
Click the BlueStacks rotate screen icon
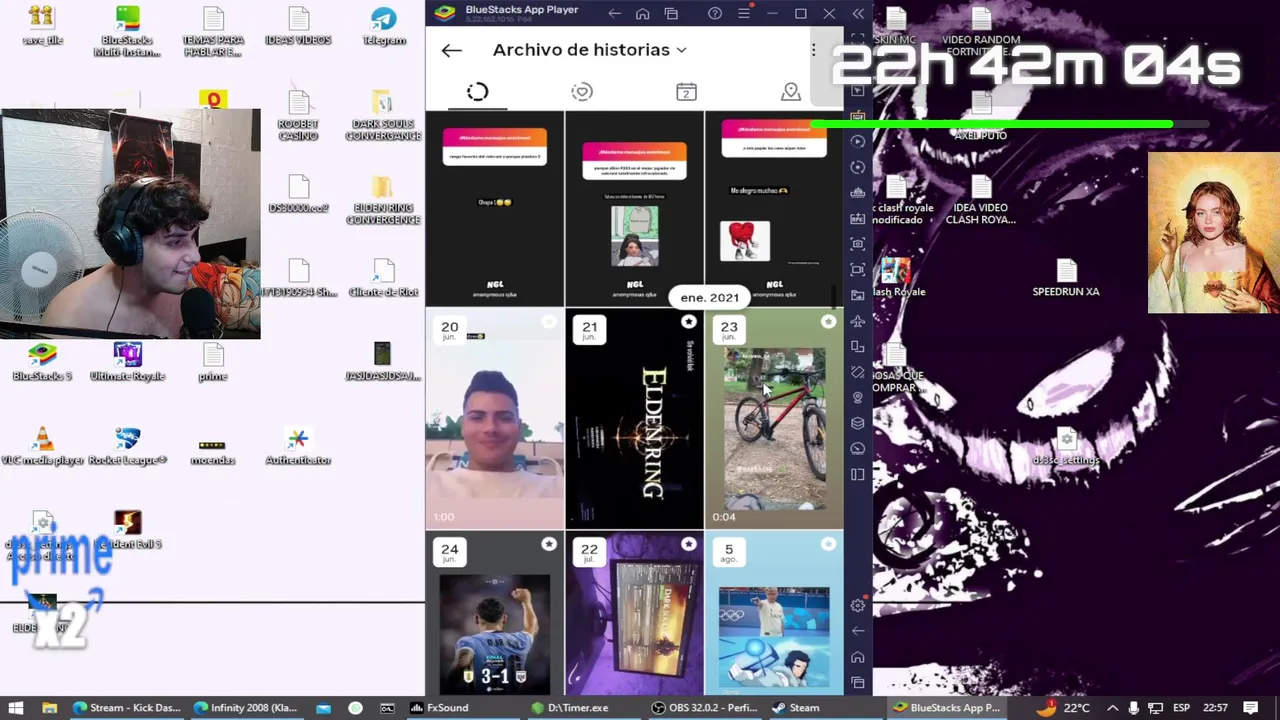point(858,372)
